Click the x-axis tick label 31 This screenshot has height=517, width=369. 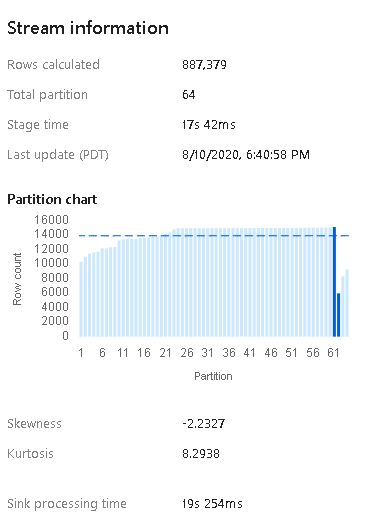point(208,353)
